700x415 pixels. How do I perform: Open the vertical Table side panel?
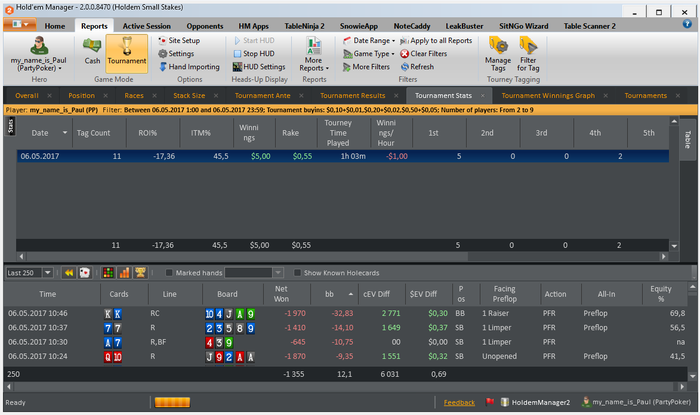tap(688, 139)
